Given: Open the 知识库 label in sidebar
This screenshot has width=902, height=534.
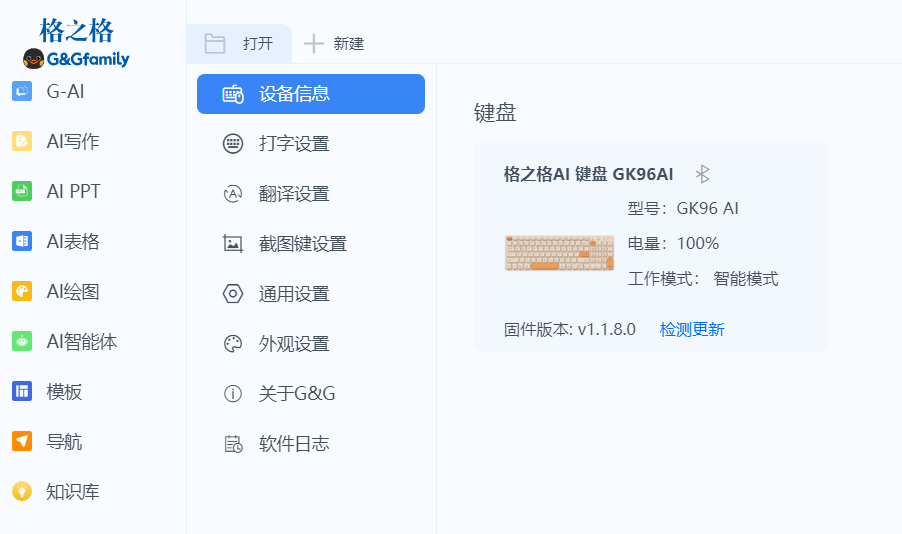Looking at the screenshot, I should pyautogui.click(x=72, y=491).
